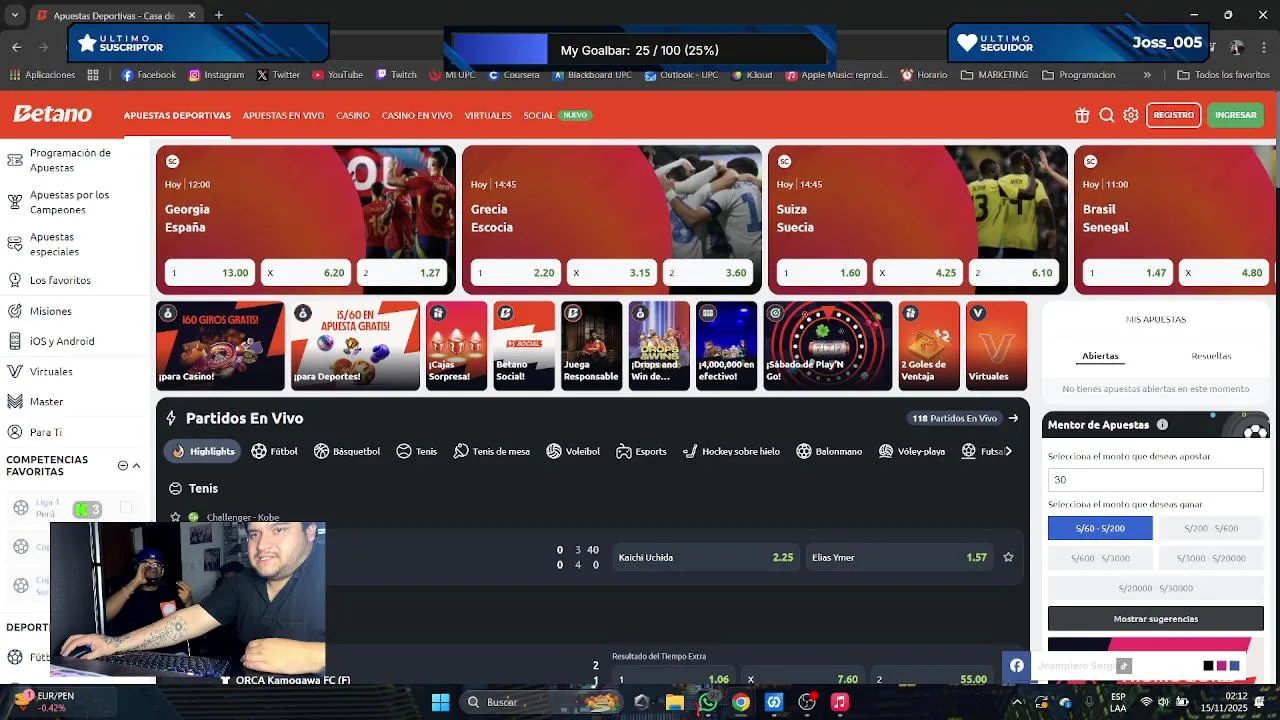This screenshot has height=720, width=1280.
Task: Open the gift promotions icon in header
Action: point(1082,115)
